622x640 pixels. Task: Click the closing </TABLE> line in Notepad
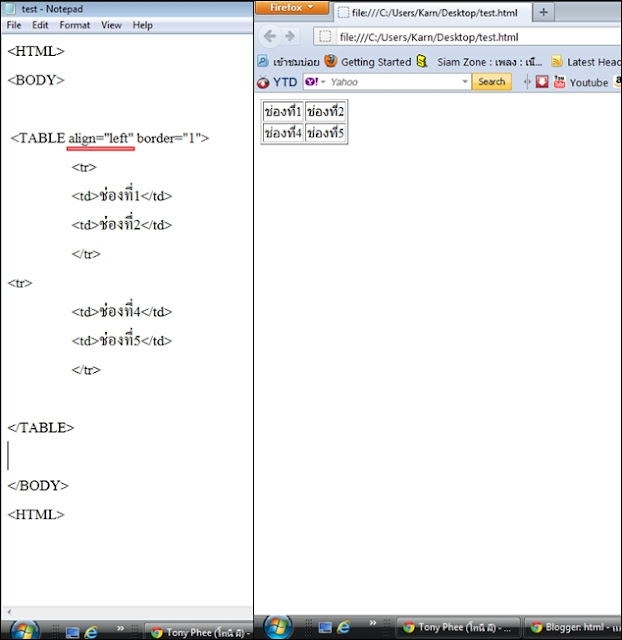click(41, 428)
